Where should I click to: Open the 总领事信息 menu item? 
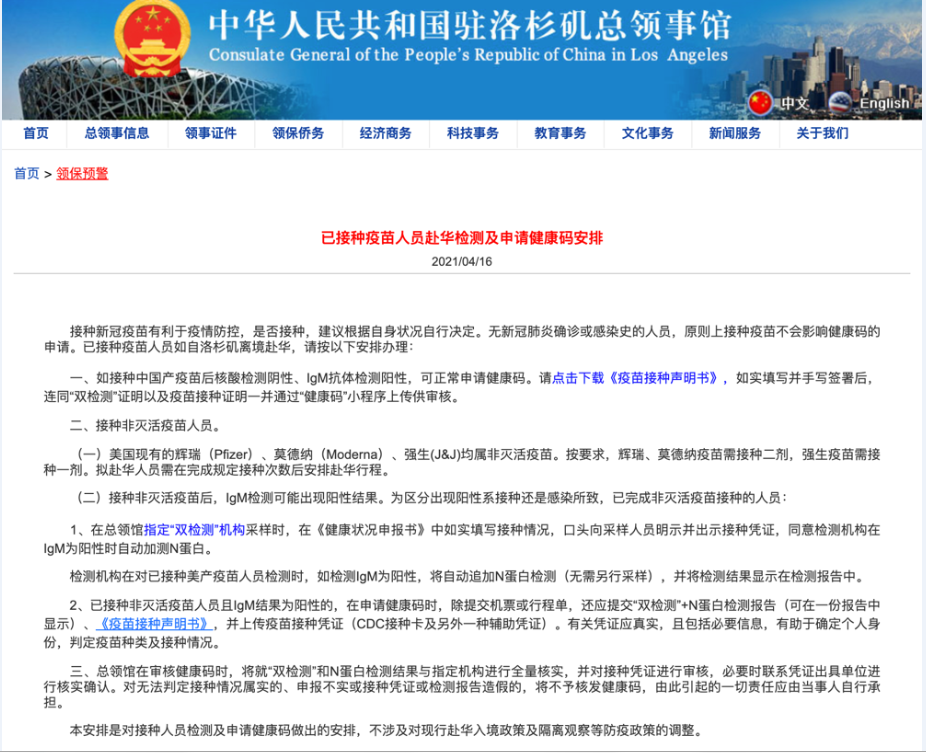pyautogui.click(x=117, y=133)
